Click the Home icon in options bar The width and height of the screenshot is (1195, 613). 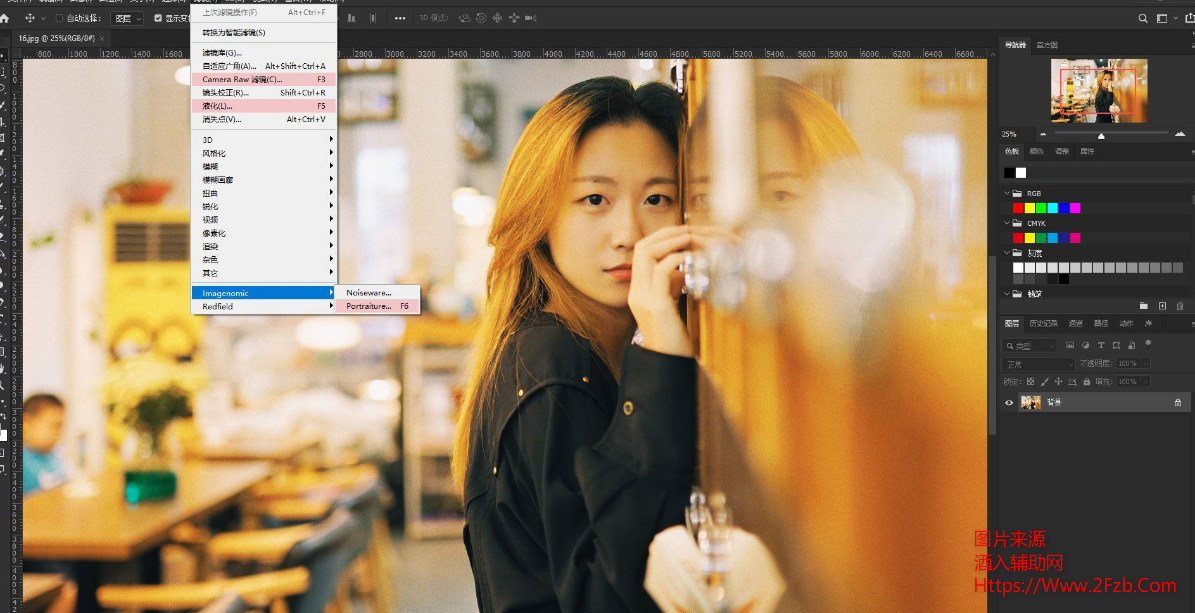tap(5, 18)
